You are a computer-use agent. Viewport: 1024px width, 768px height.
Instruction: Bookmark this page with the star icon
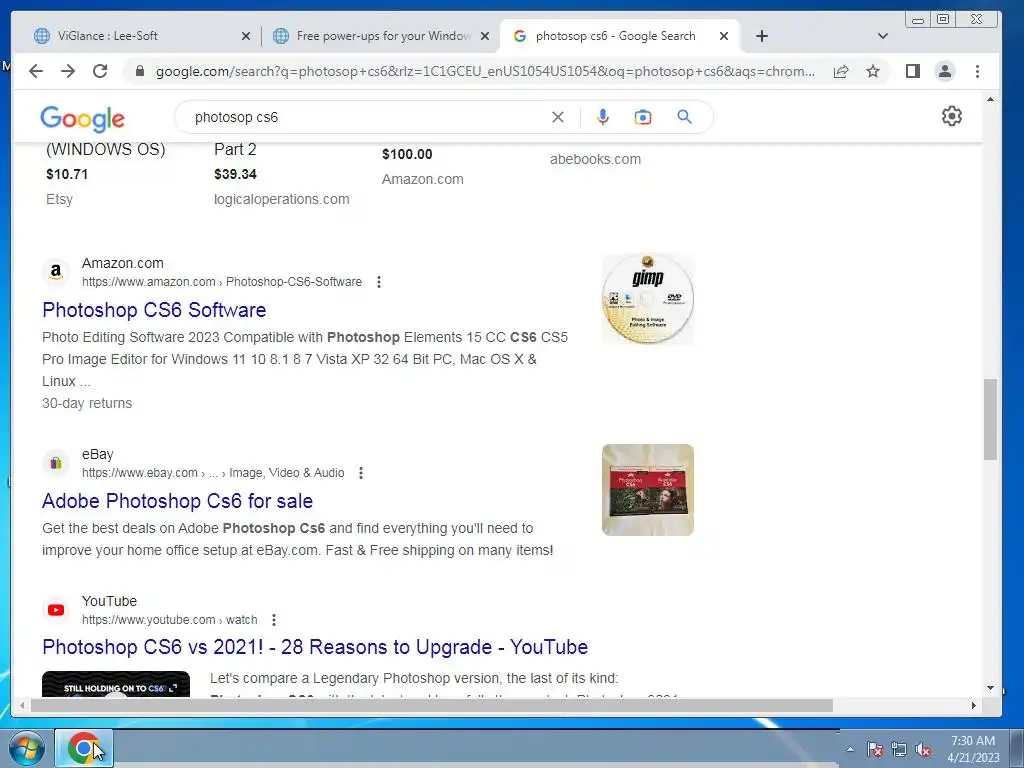(x=872, y=71)
